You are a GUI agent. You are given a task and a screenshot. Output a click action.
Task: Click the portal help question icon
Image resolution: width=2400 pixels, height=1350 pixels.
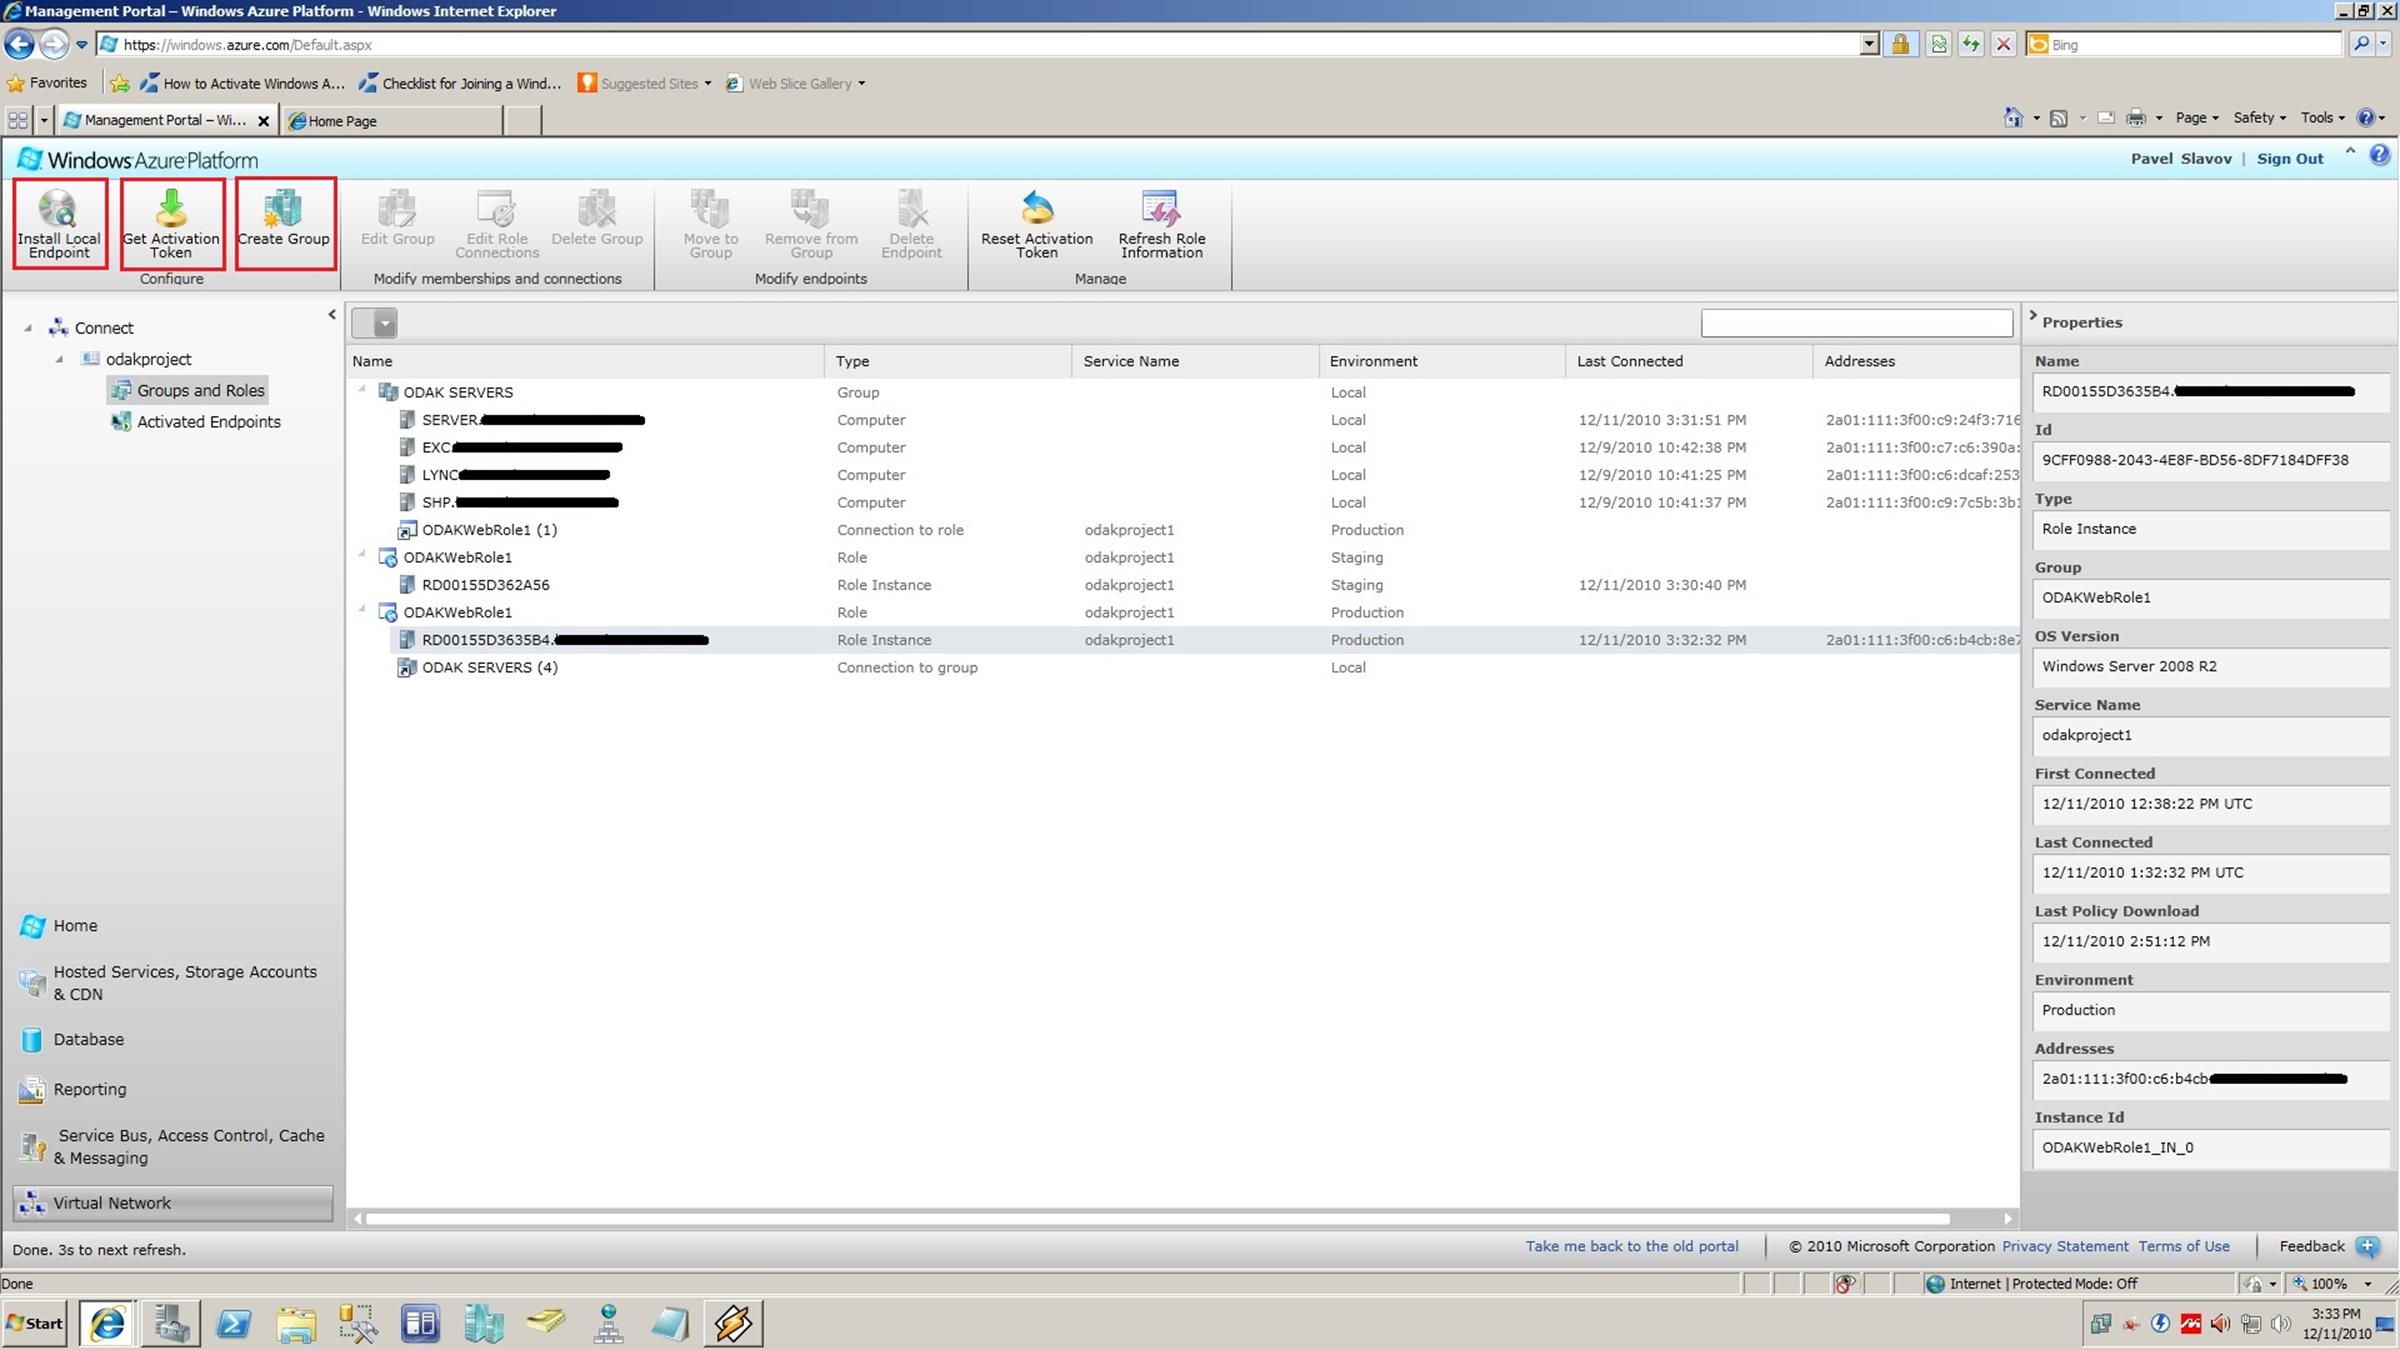coord(2379,155)
